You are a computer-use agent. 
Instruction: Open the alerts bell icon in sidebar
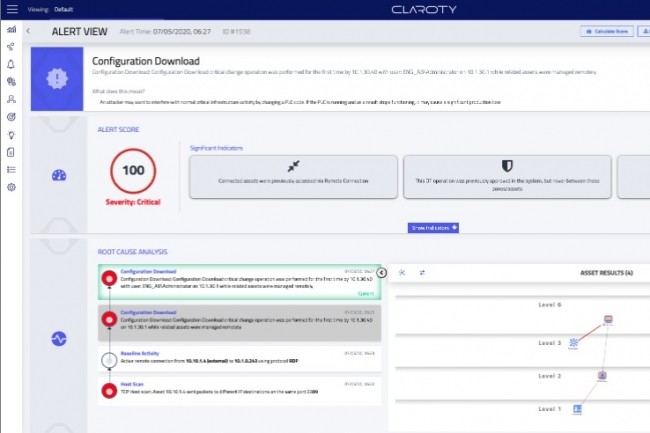(11, 64)
